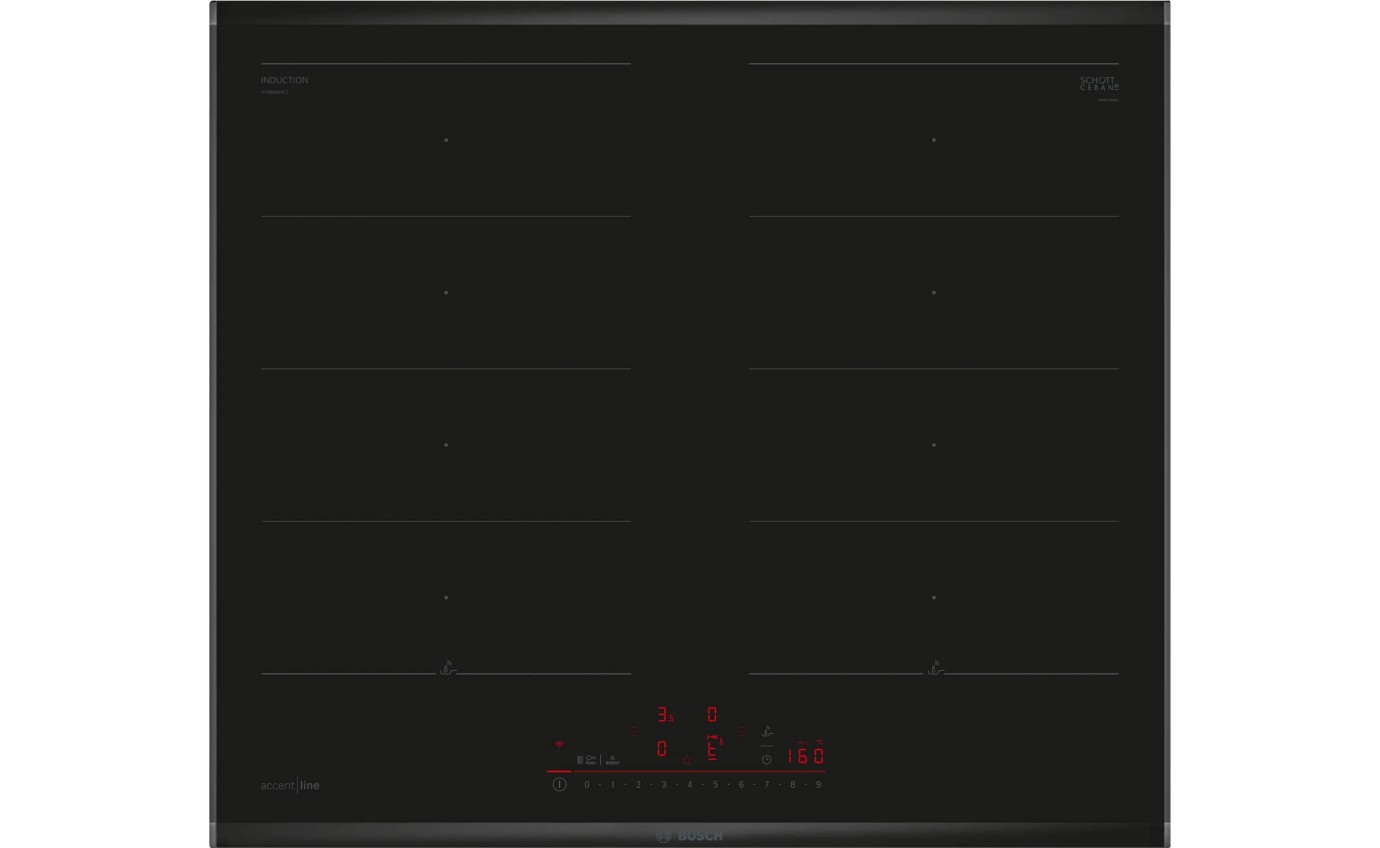Tap the clock timer icon
1380x848 pixels.
[x=766, y=760]
